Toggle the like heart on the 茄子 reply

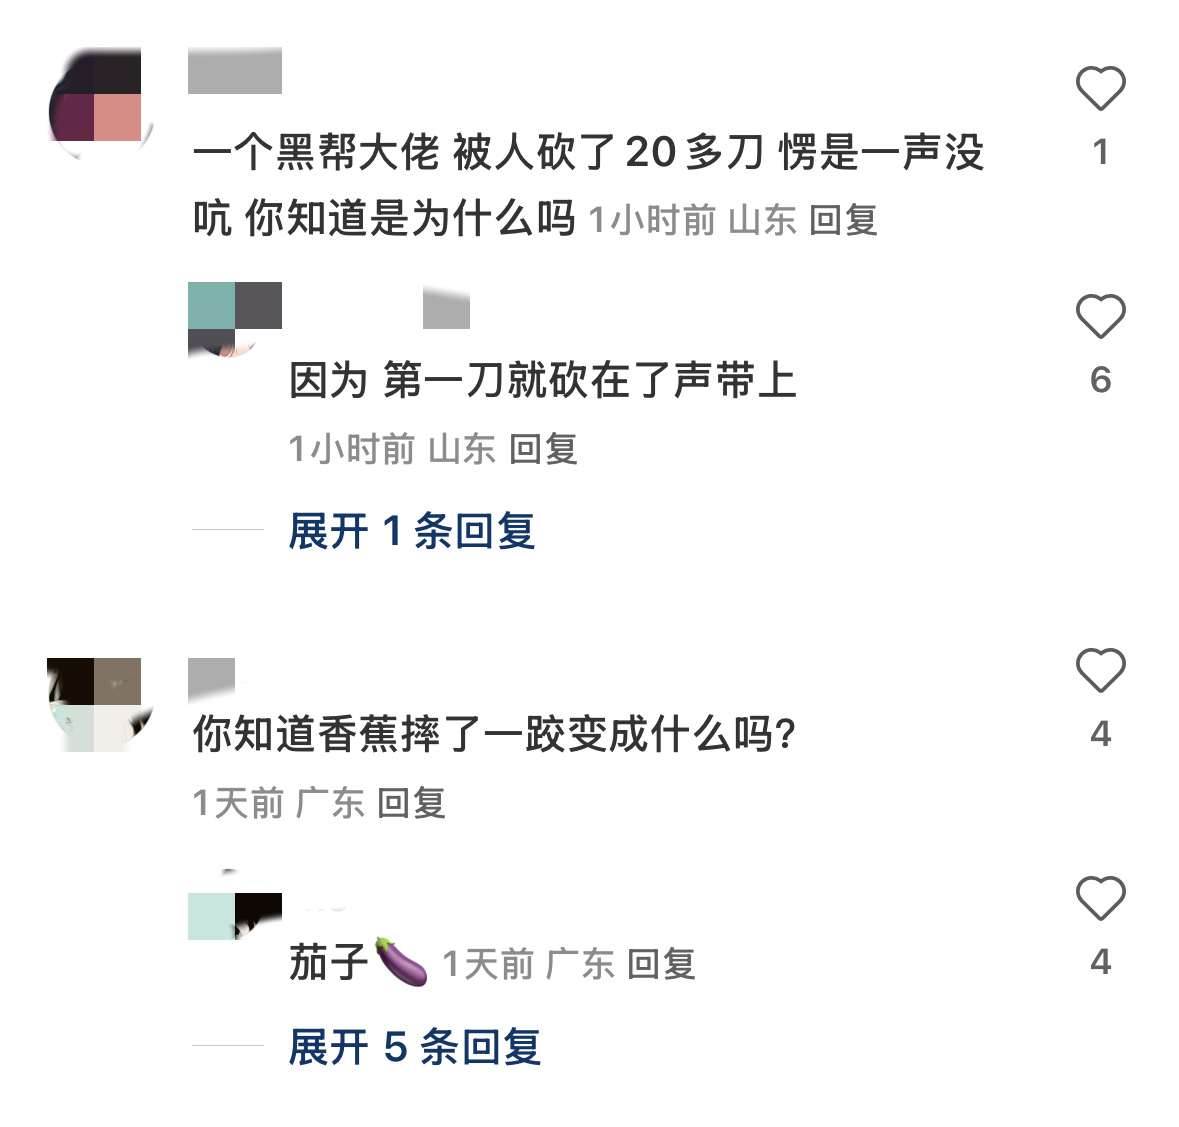[1100, 898]
